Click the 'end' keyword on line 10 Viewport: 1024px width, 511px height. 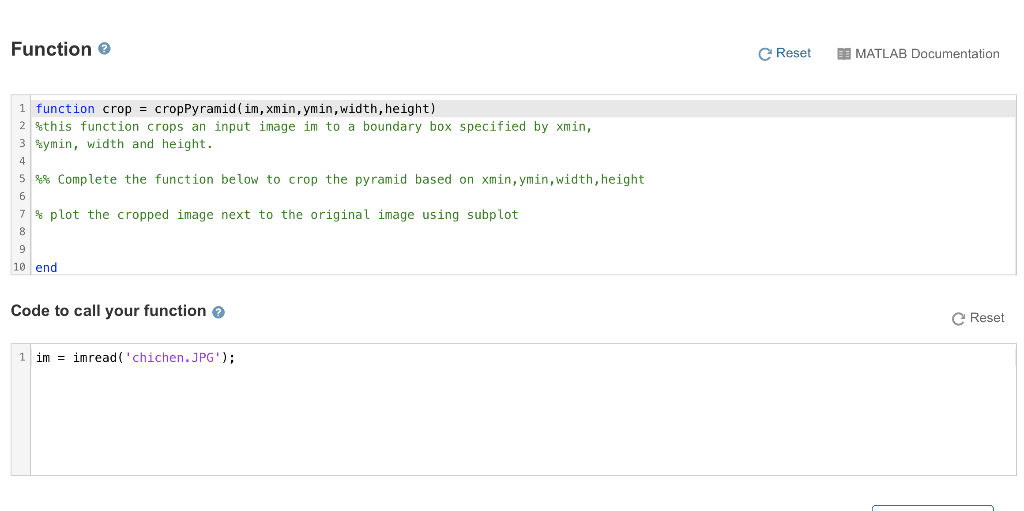point(46,267)
